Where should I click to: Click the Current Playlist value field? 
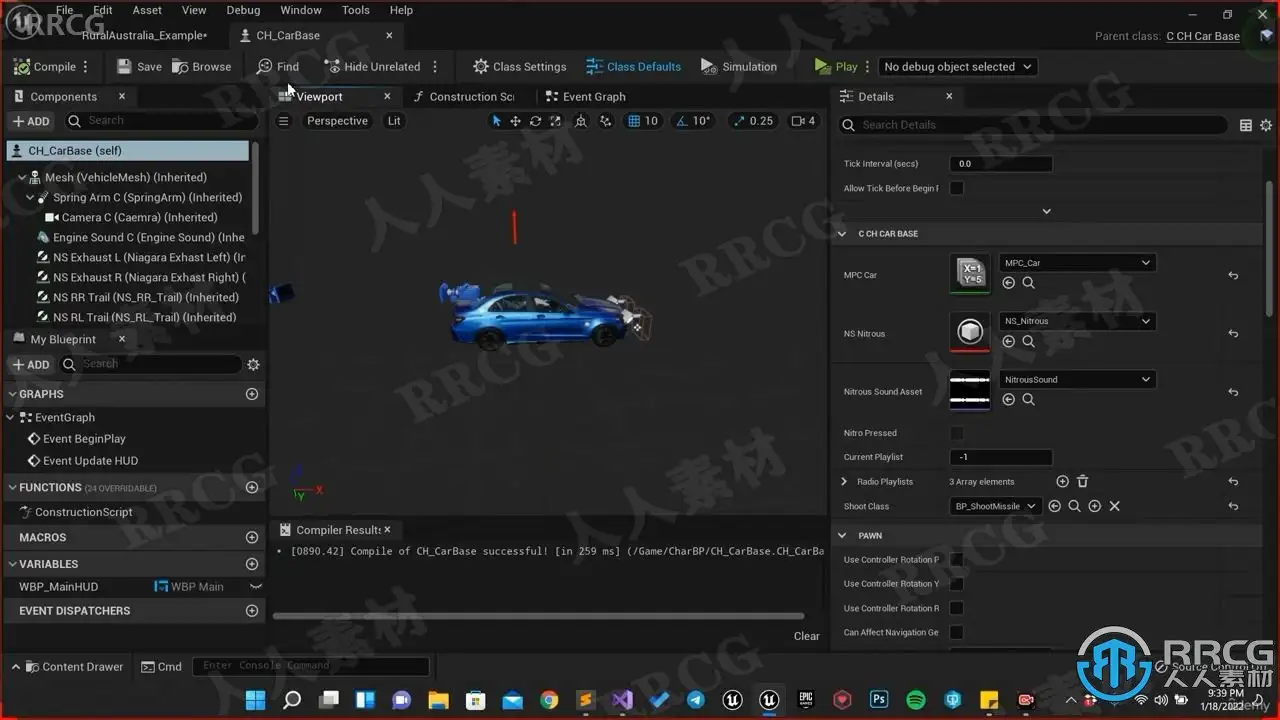1000,457
